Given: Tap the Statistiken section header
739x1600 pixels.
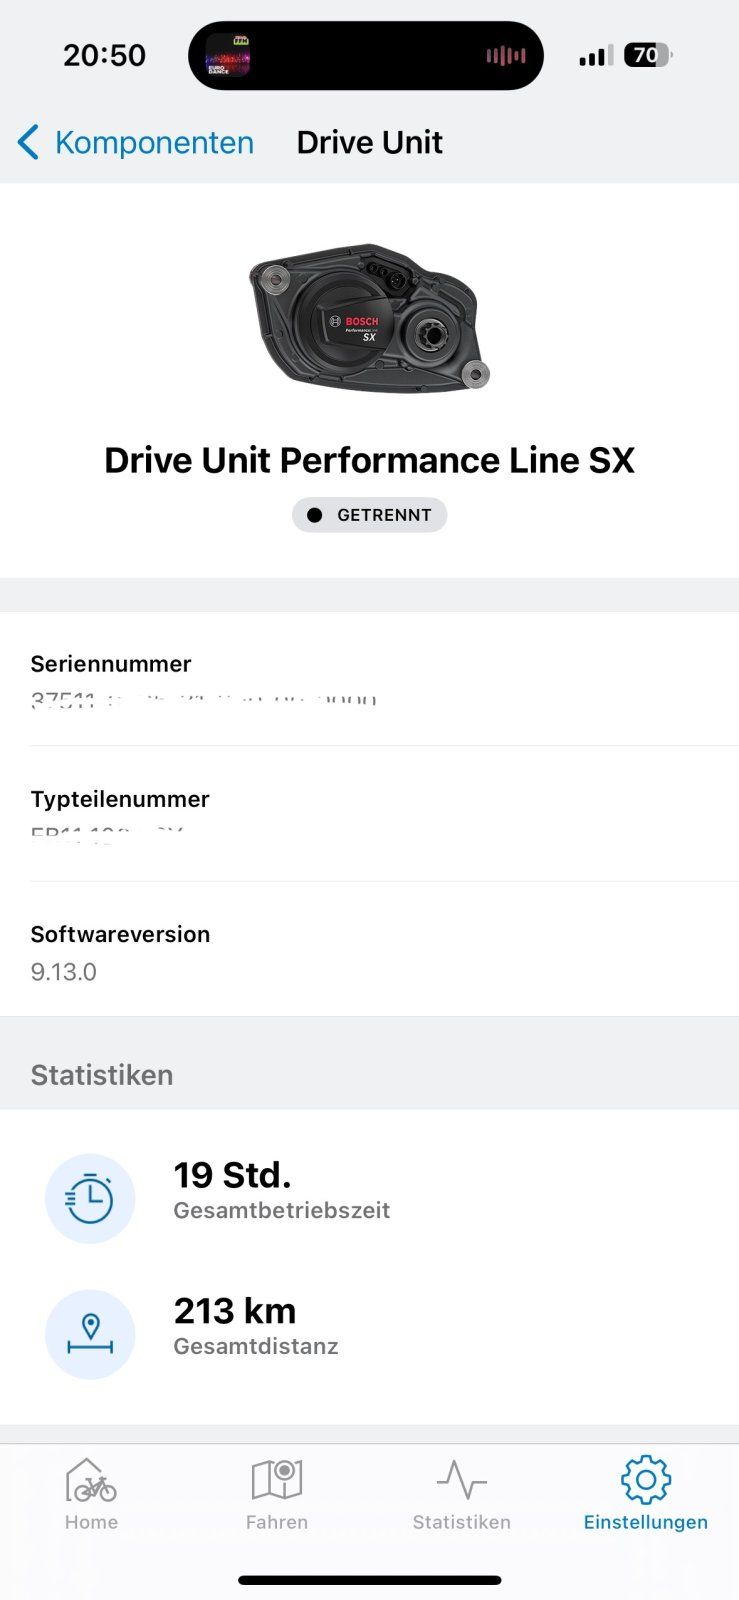Looking at the screenshot, I should tap(102, 1075).
